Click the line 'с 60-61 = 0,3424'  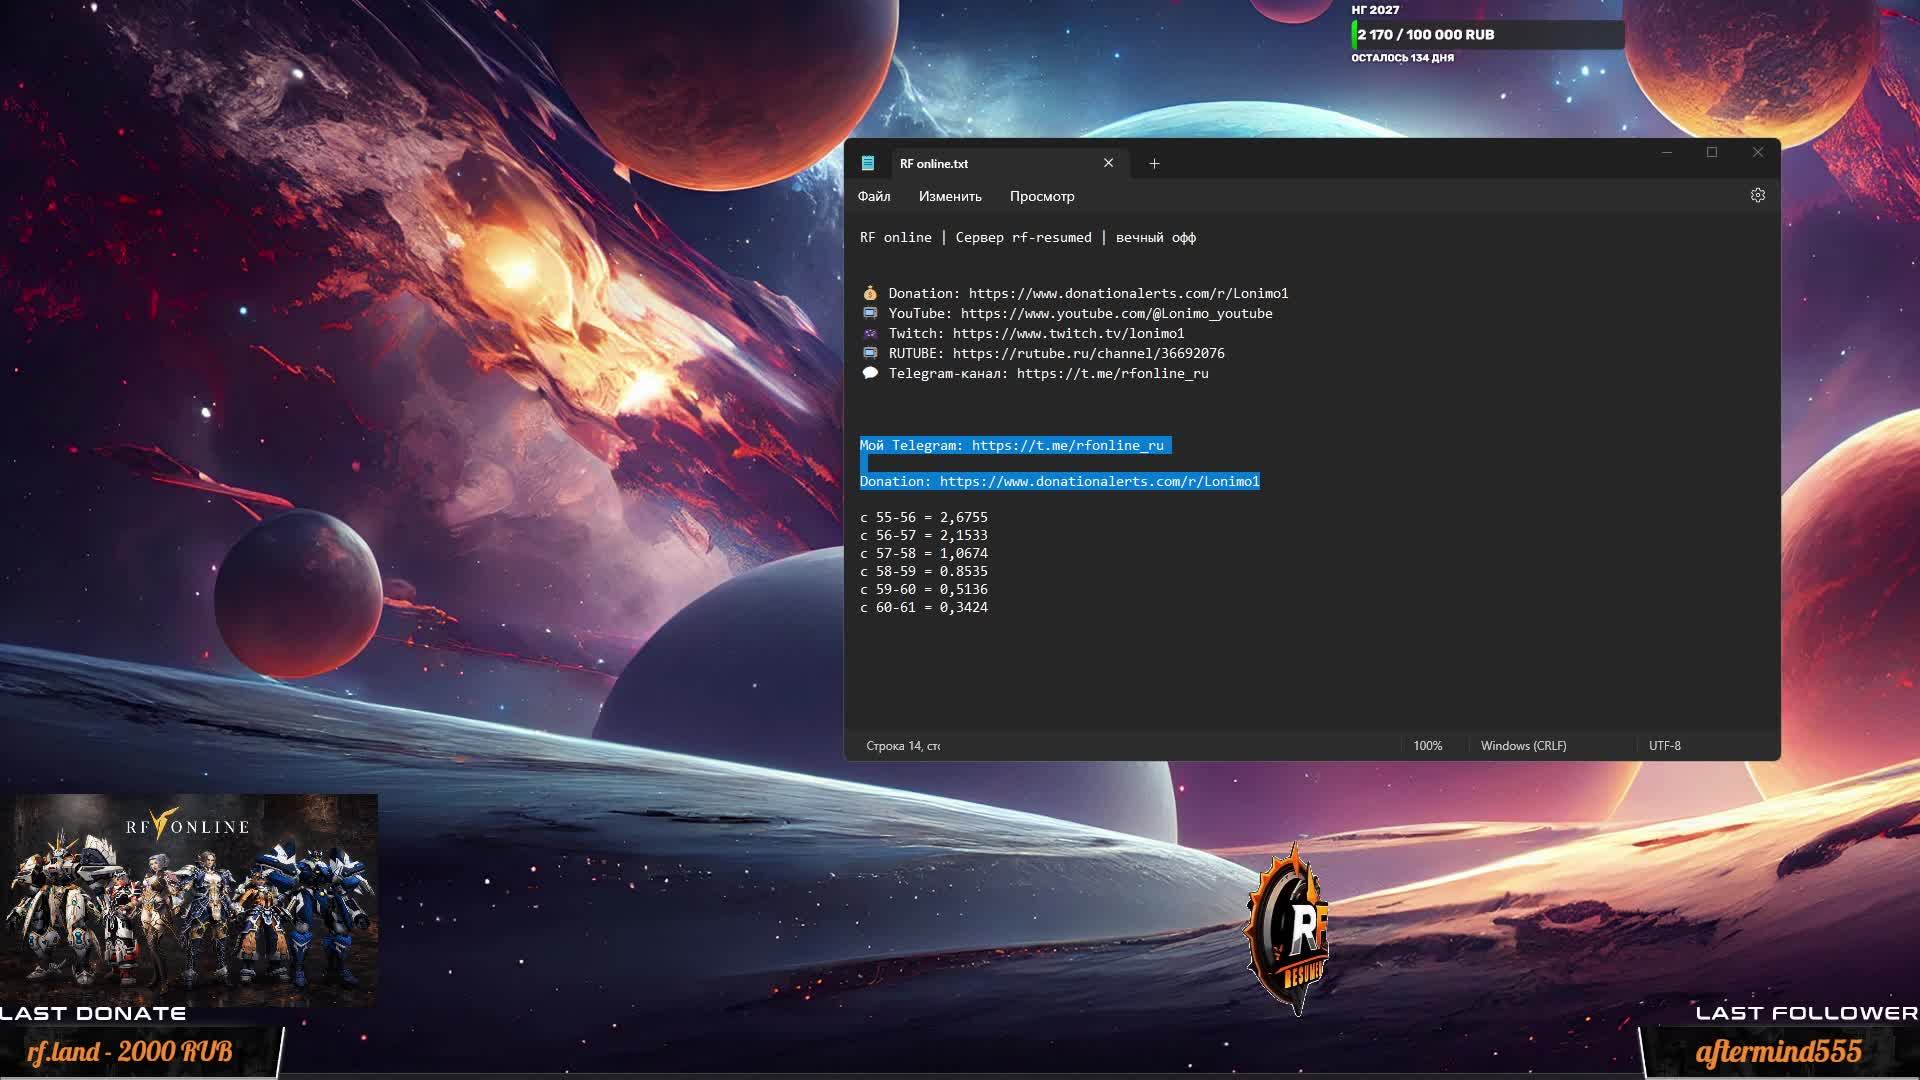924,607
